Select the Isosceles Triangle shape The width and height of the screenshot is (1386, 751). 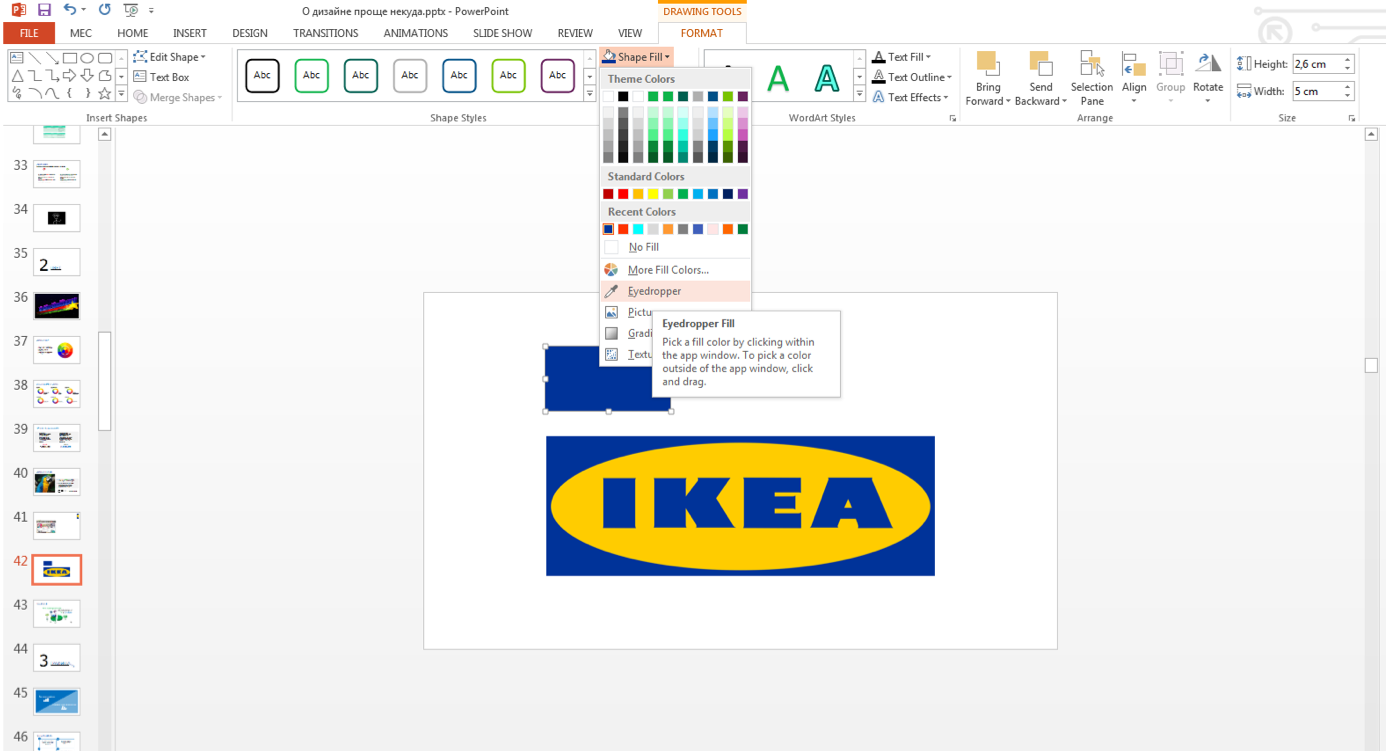click(16, 76)
